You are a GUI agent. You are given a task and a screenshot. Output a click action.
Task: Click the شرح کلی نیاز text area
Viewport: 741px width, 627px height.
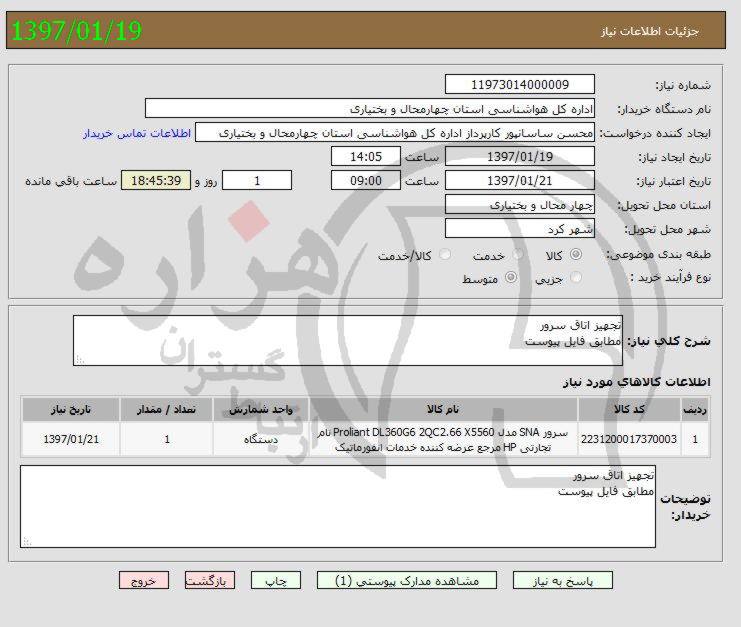click(x=348, y=341)
